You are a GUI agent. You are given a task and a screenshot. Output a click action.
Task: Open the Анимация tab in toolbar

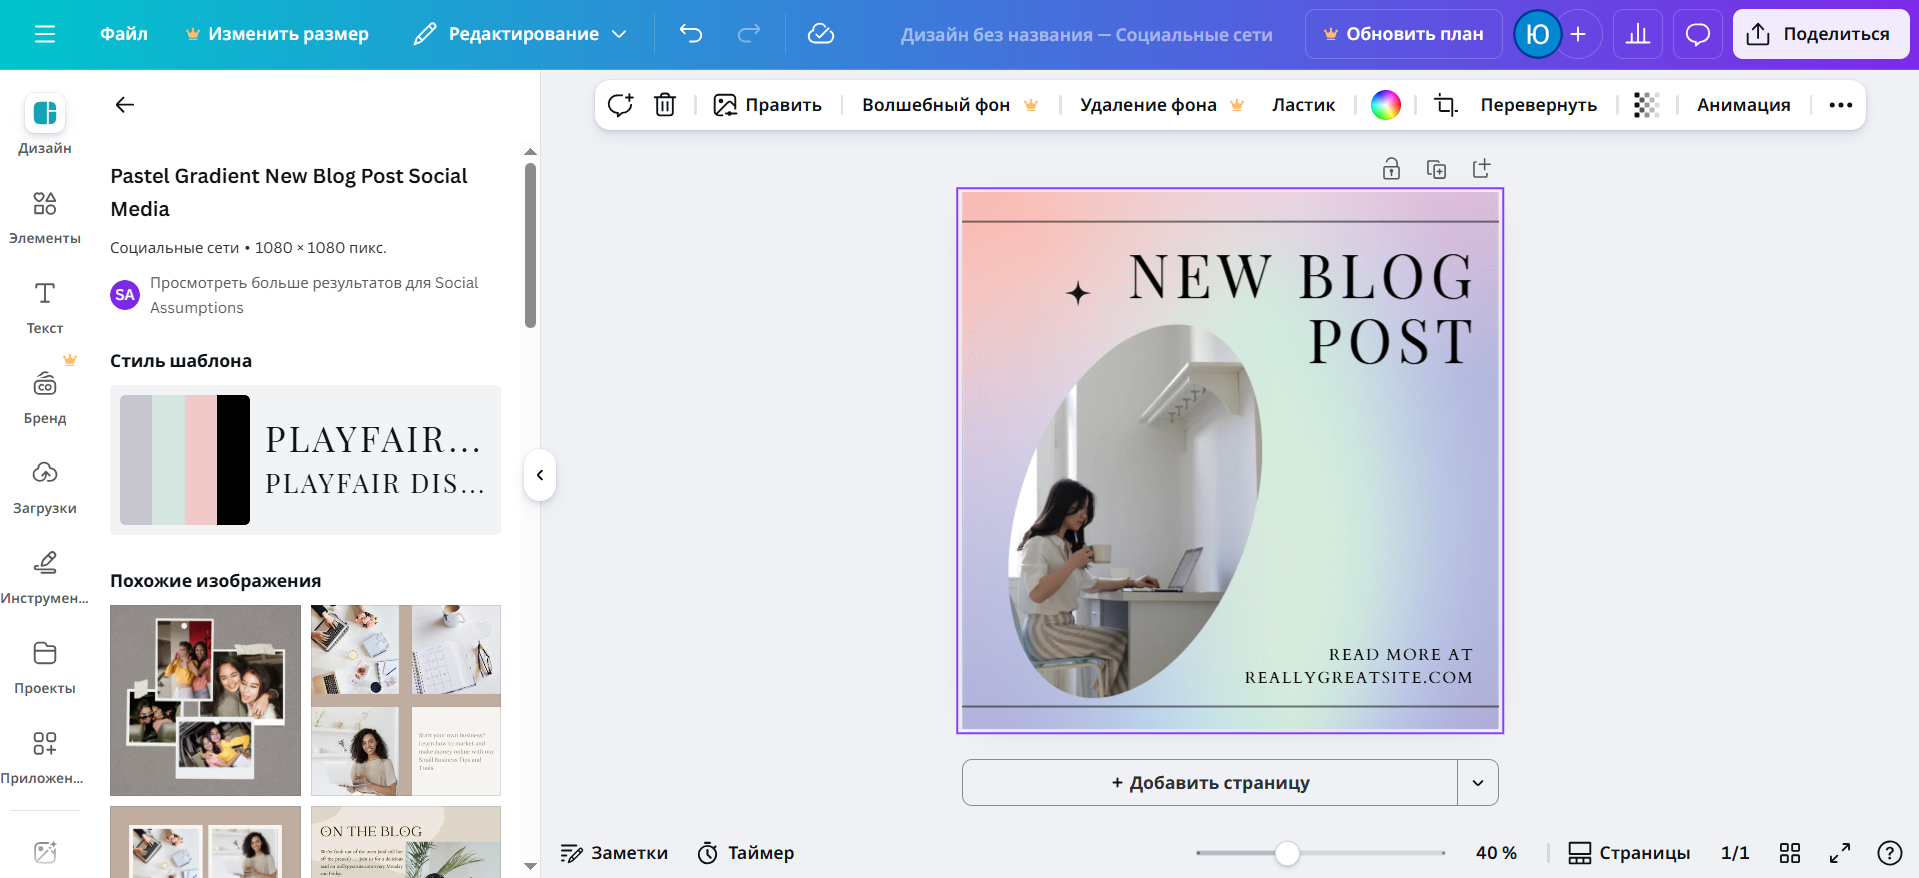click(x=1743, y=105)
